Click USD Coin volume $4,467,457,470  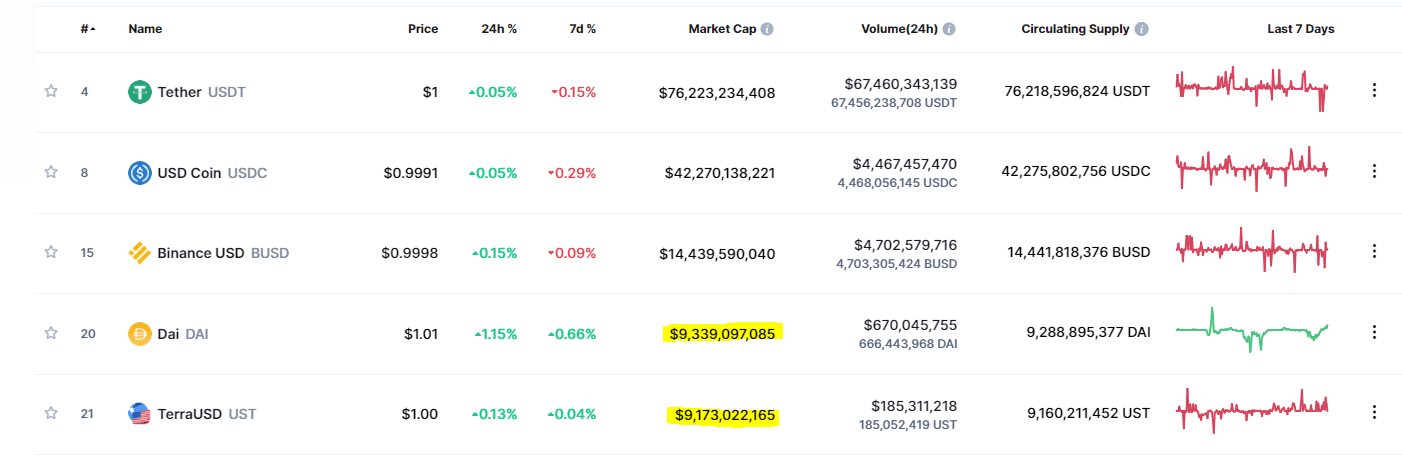pyautogui.click(x=905, y=164)
